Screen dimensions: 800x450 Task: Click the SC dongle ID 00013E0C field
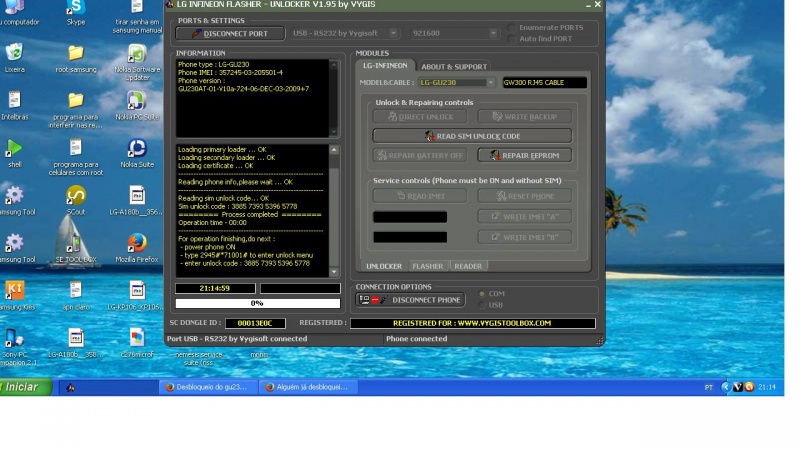(255, 323)
